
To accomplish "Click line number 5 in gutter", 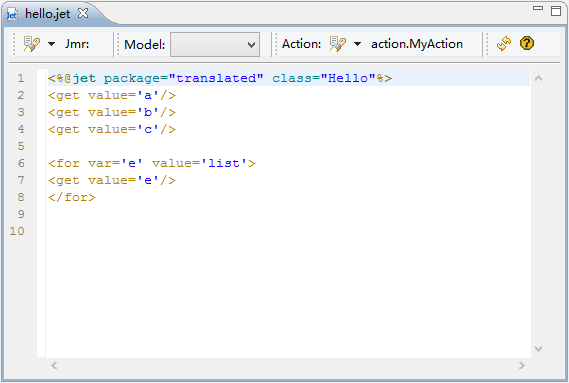I will pos(21,146).
